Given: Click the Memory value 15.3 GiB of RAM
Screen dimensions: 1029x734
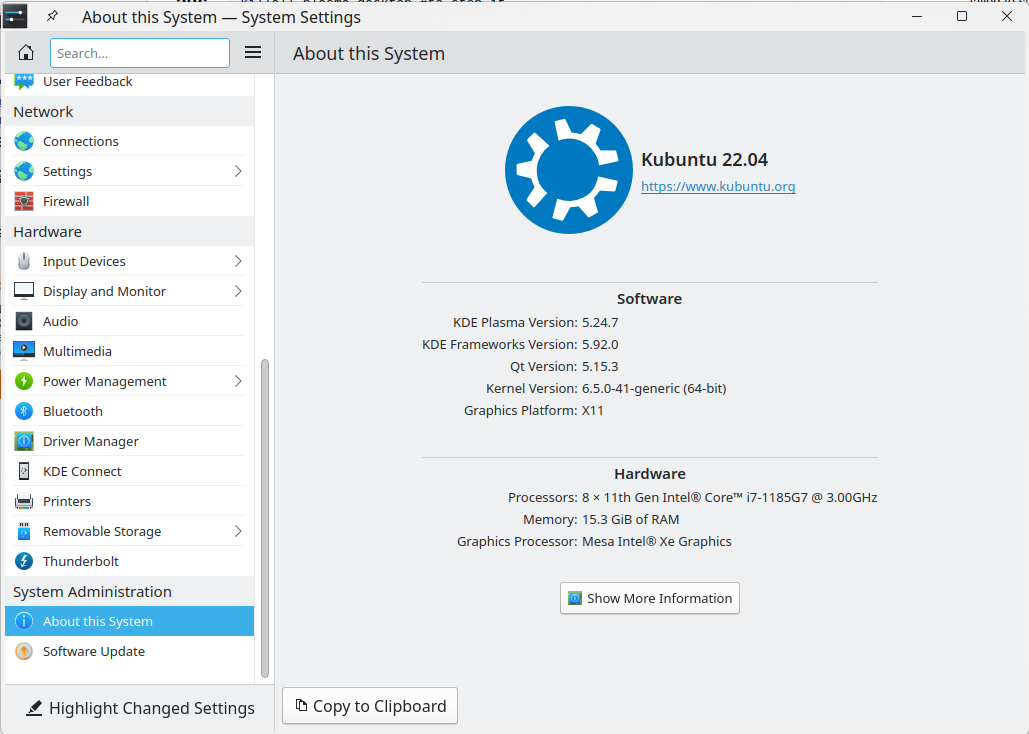Looking at the screenshot, I should coord(631,519).
